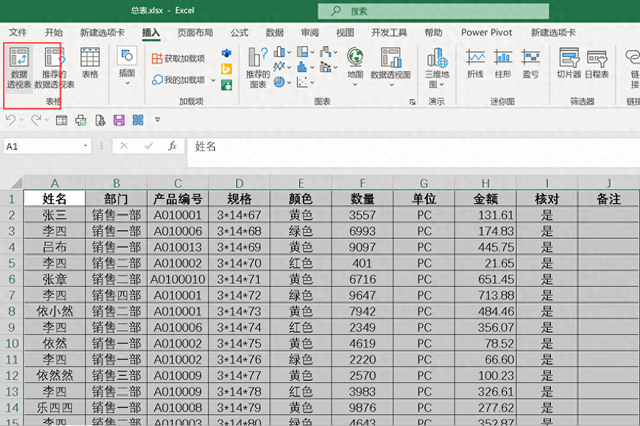Image resolution: width=640 pixels, height=426 pixels.
Task: Click cell with value 713.88
Action: pyautogui.click(x=485, y=295)
